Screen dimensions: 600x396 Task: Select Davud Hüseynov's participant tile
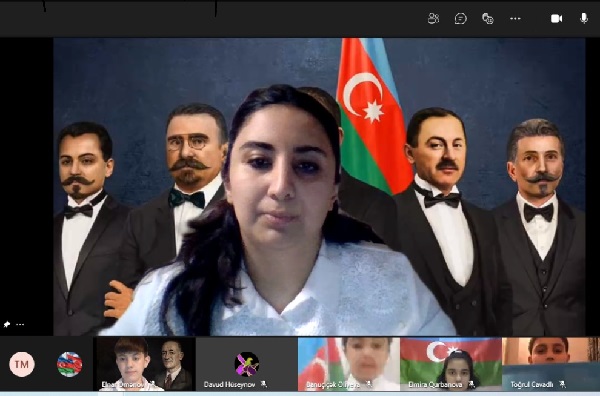pos(247,364)
